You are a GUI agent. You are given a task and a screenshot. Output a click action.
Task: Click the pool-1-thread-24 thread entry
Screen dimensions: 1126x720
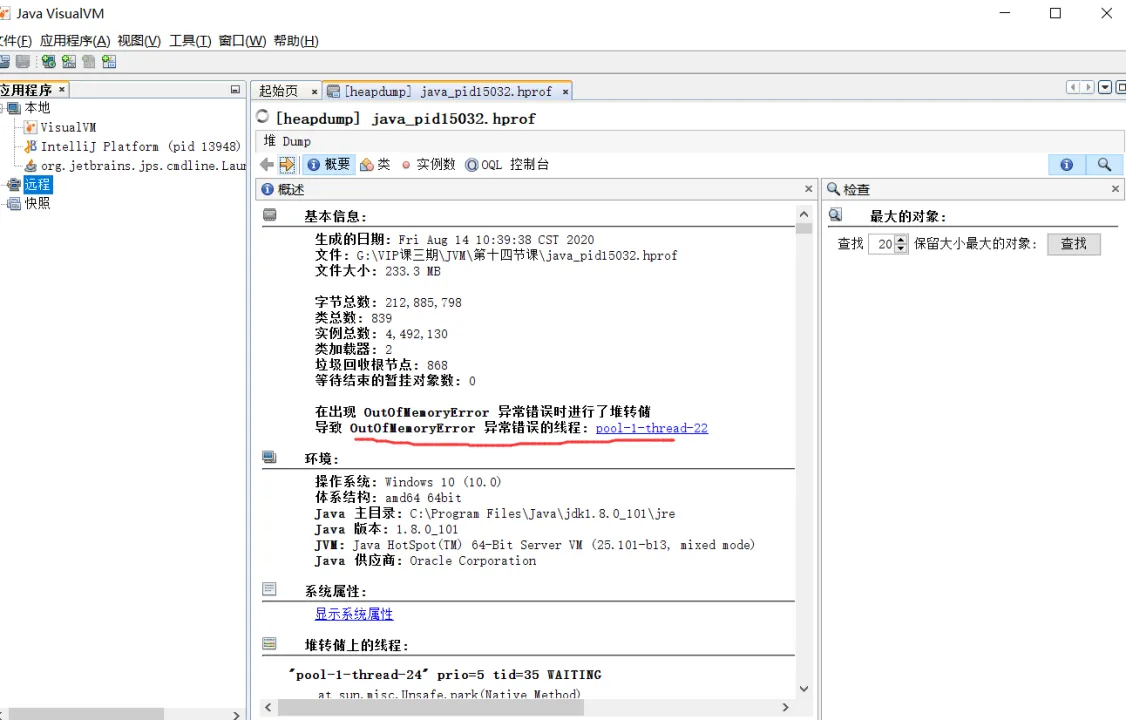pyautogui.click(x=445, y=675)
